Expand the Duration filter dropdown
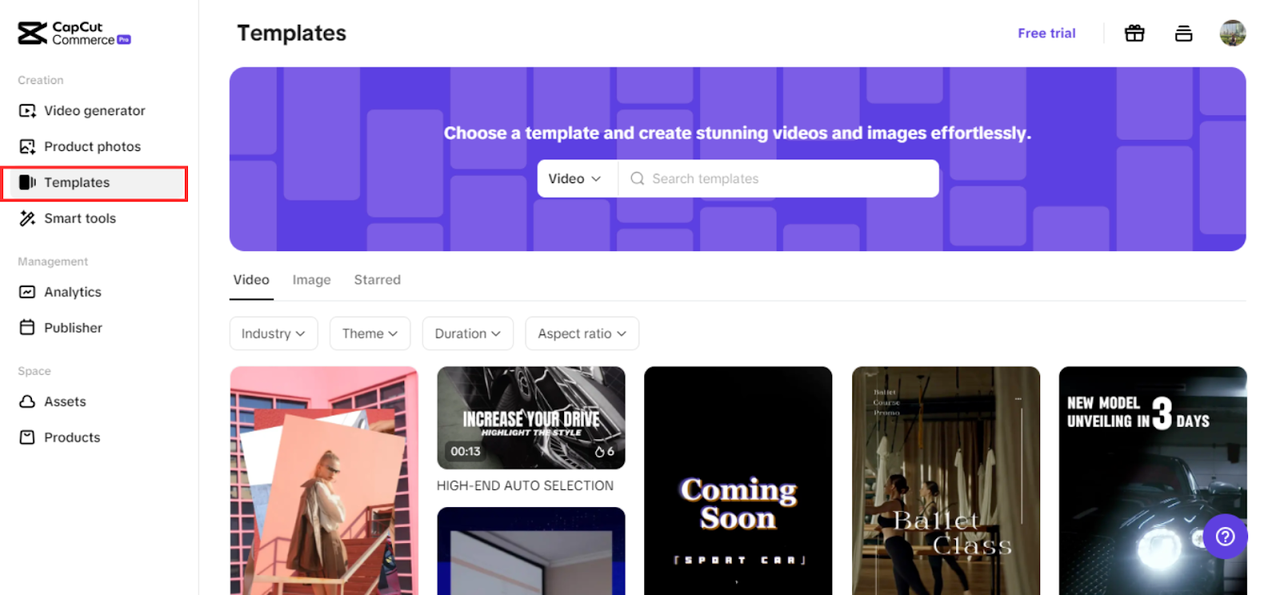The image size is (1280, 595). 468,334
